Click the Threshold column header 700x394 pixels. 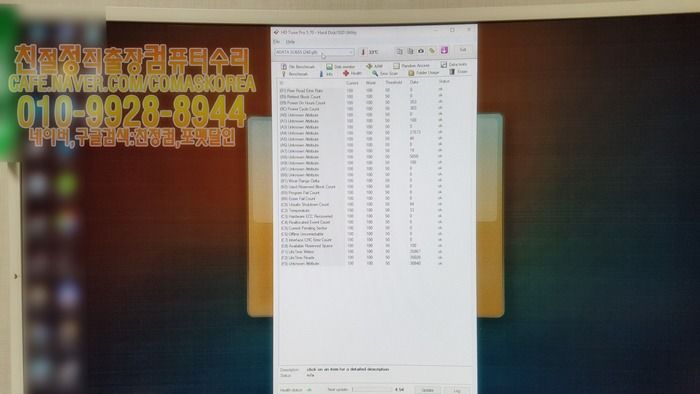pyautogui.click(x=394, y=83)
